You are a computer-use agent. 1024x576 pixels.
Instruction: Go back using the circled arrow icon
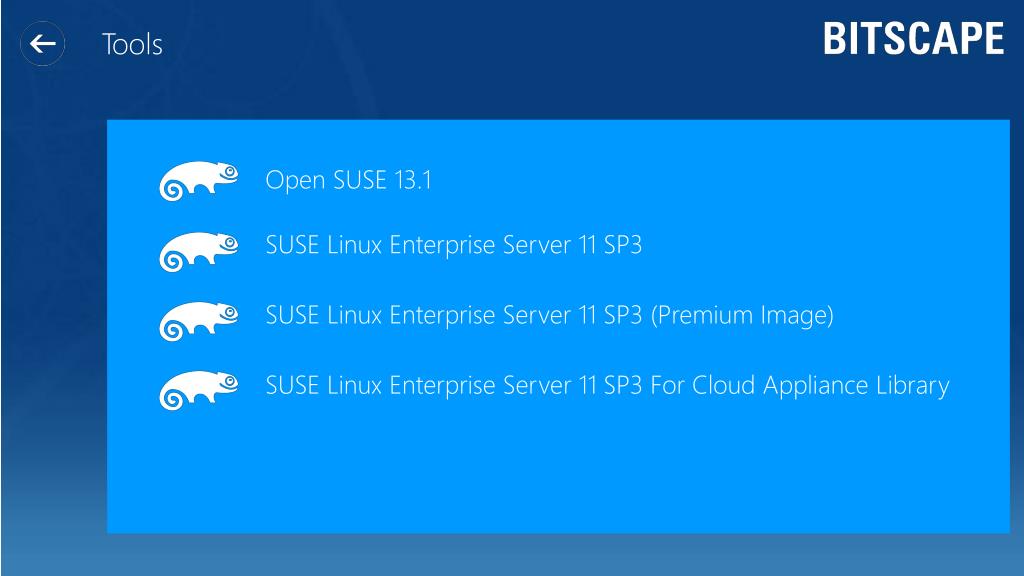click(x=42, y=44)
